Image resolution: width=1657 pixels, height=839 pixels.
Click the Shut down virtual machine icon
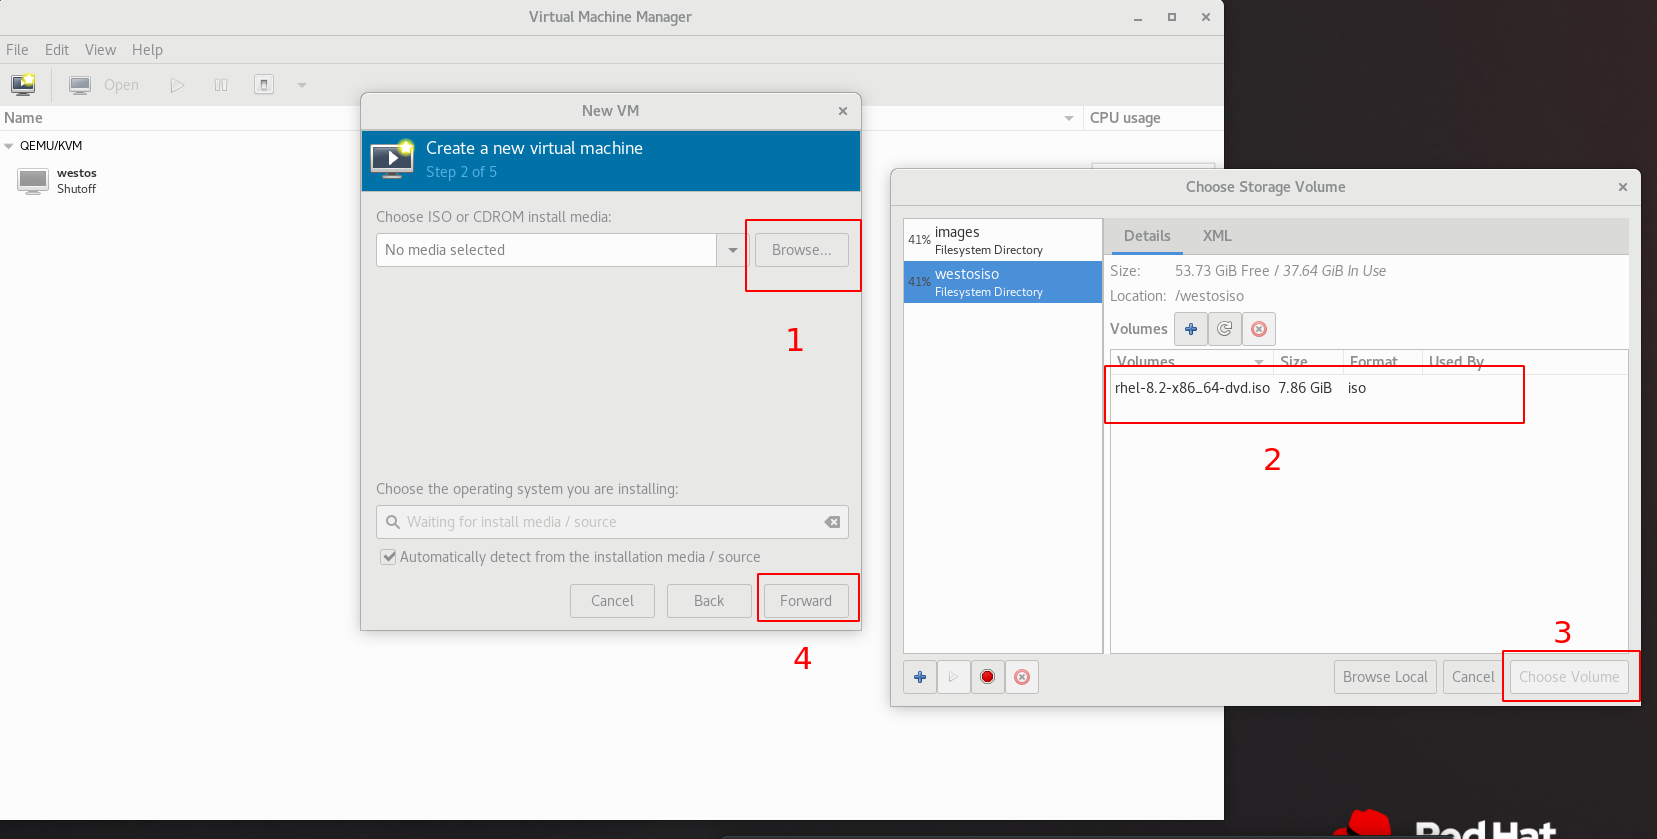click(x=264, y=85)
